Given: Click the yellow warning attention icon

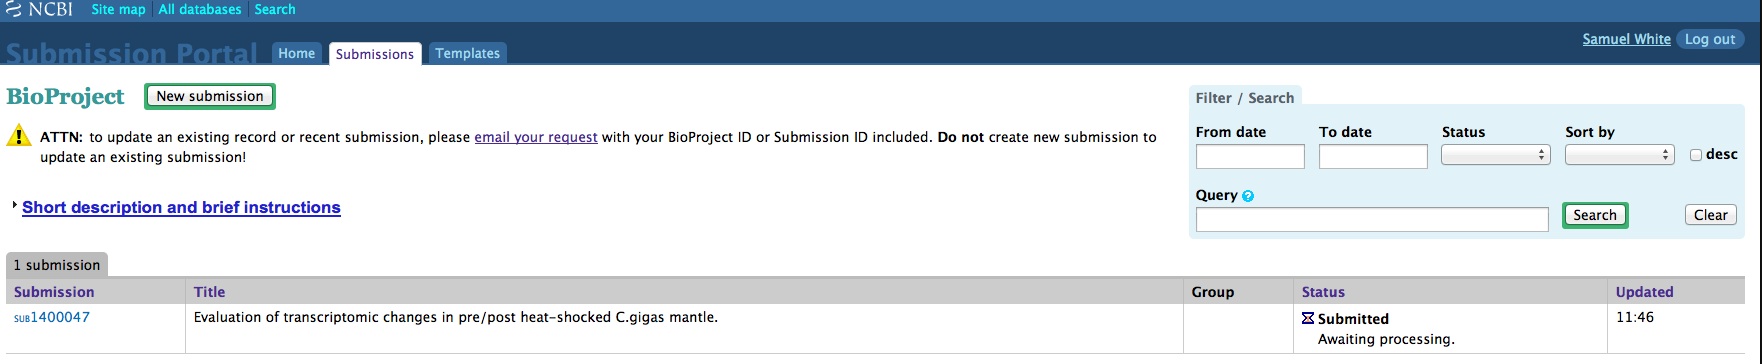Looking at the screenshot, I should coord(19,136).
